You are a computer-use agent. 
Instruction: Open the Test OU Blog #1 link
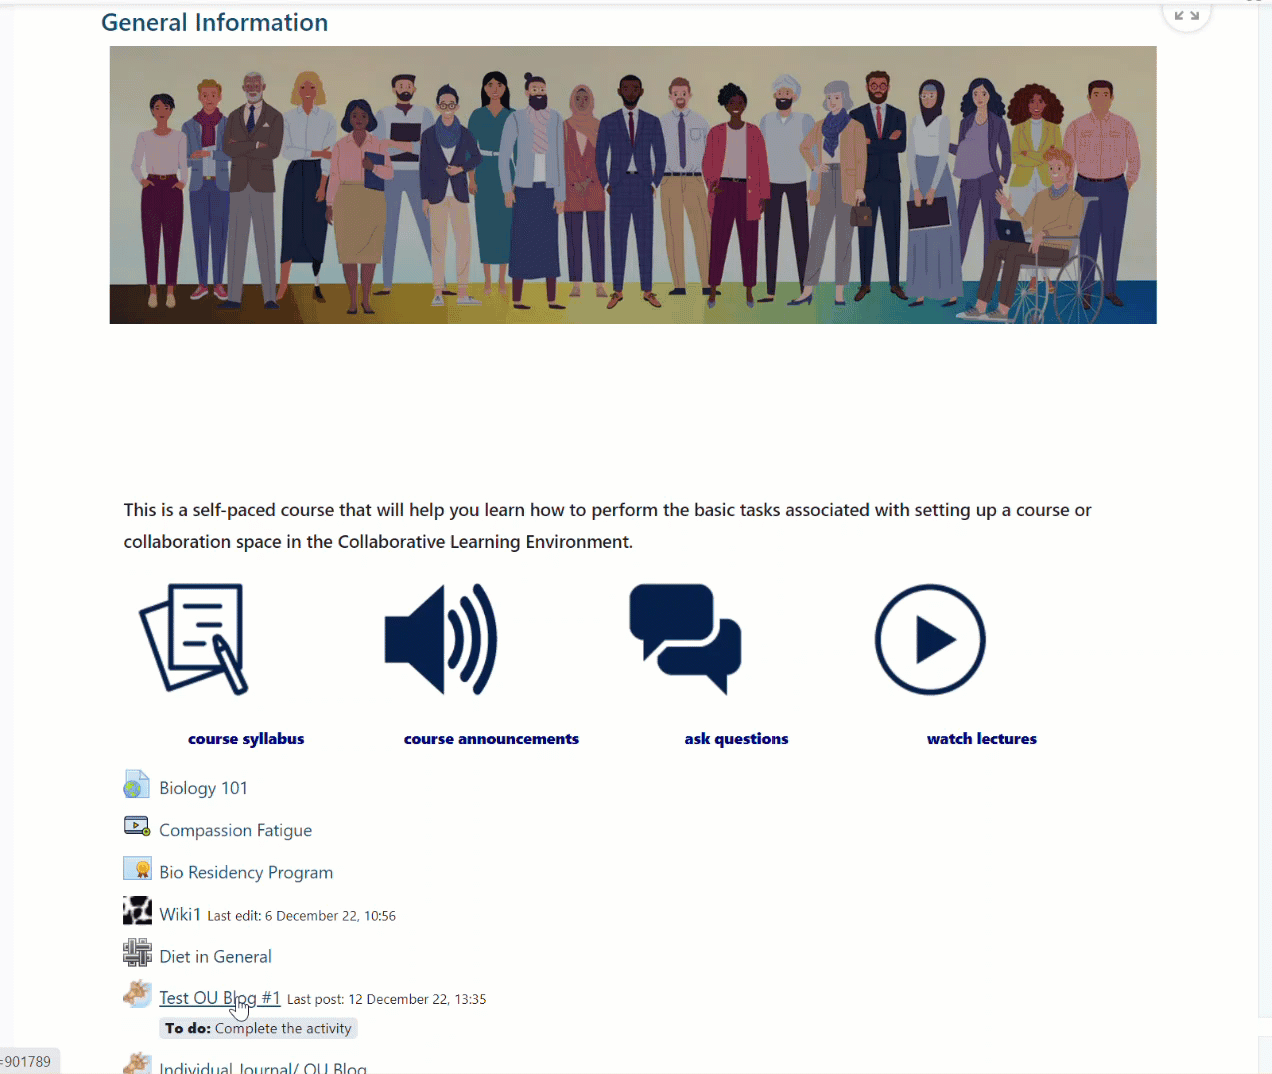coord(220,998)
